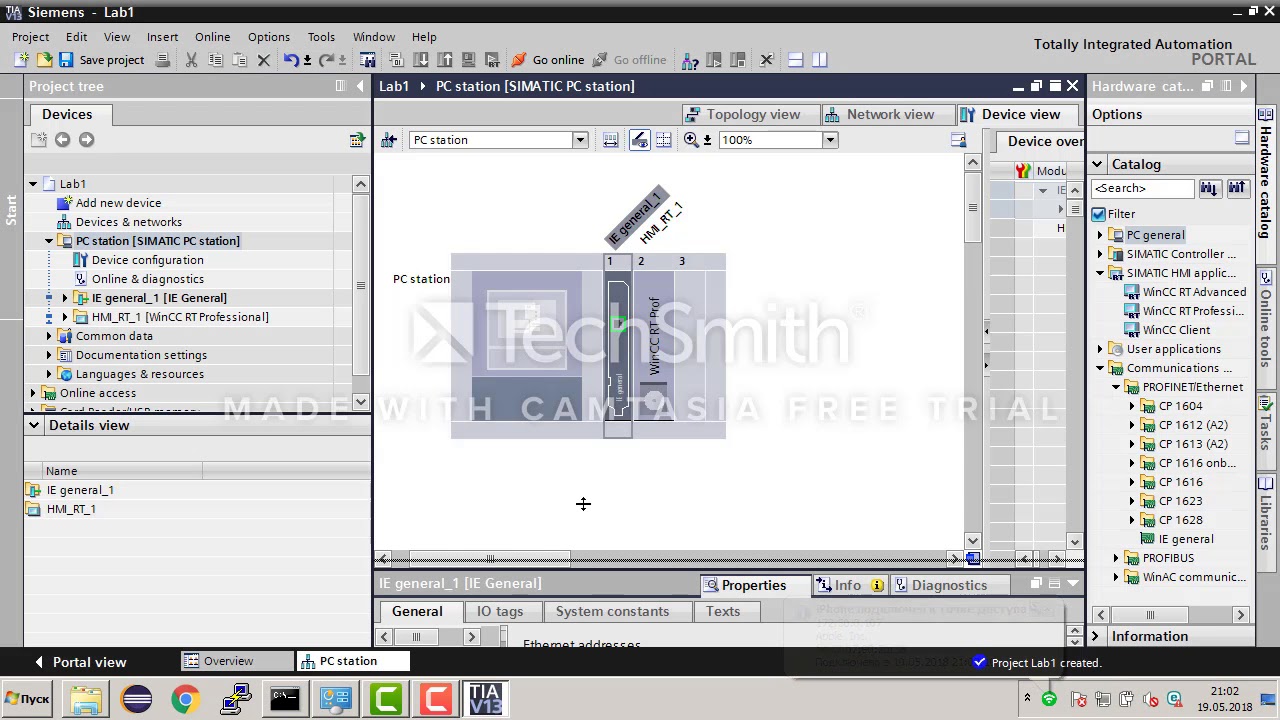Click Portal view button
The image size is (1280, 720).
pyautogui.click(x=80, y=662)
